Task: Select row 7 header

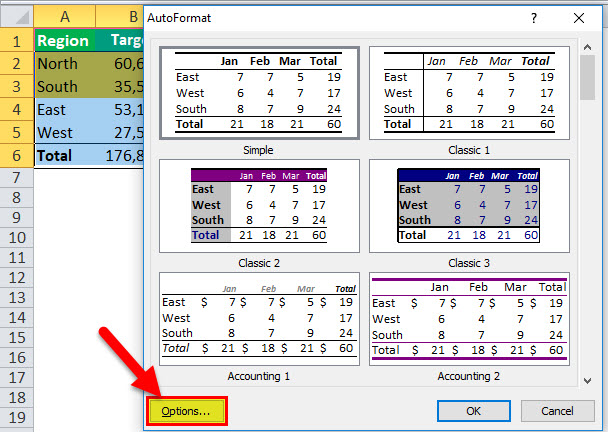Action: 16,178
